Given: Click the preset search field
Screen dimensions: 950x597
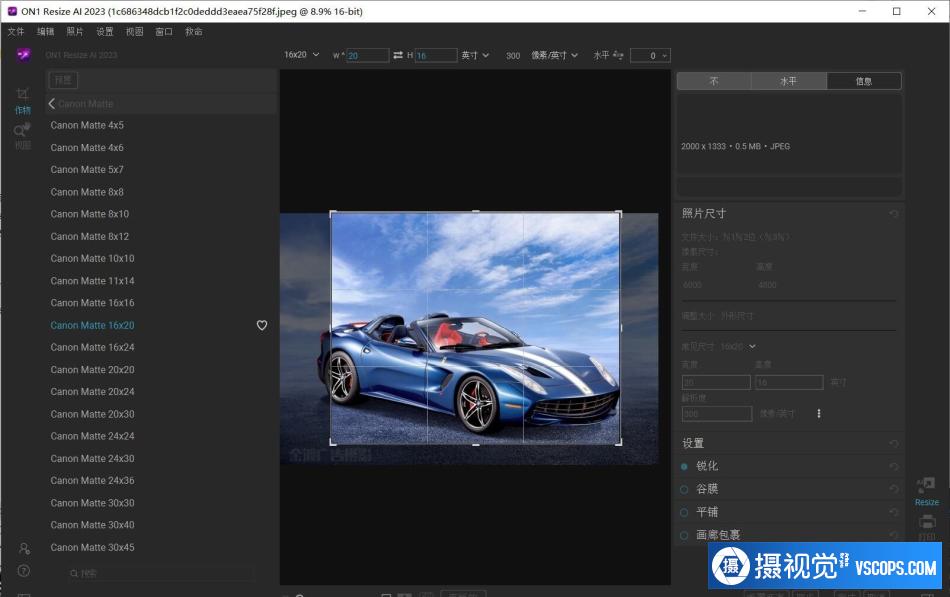Looking at the screenshot, I should [160, 573].
